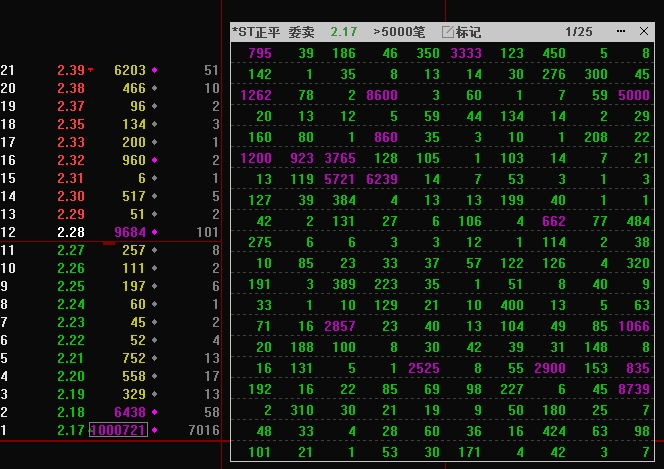Click the 662 order cell in the popup
The image size is (664, 469).
554,221
